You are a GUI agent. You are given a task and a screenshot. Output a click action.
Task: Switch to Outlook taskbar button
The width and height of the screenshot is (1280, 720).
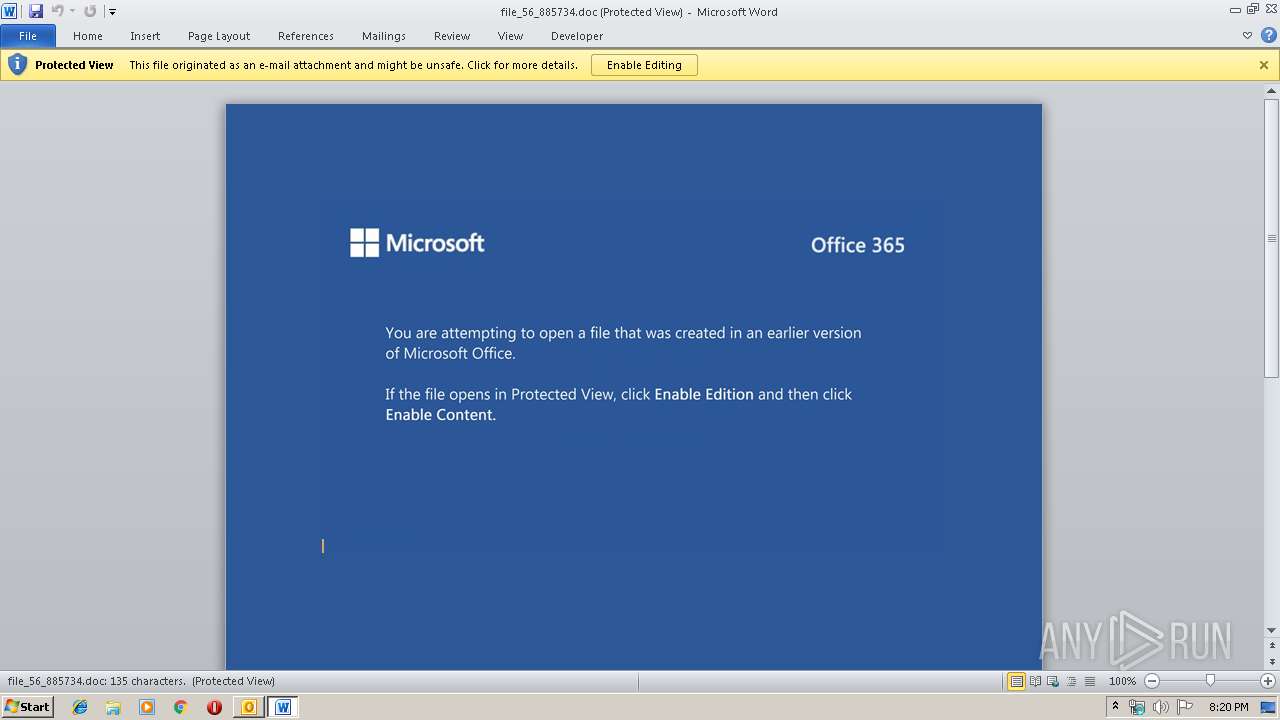click(249, 707)
